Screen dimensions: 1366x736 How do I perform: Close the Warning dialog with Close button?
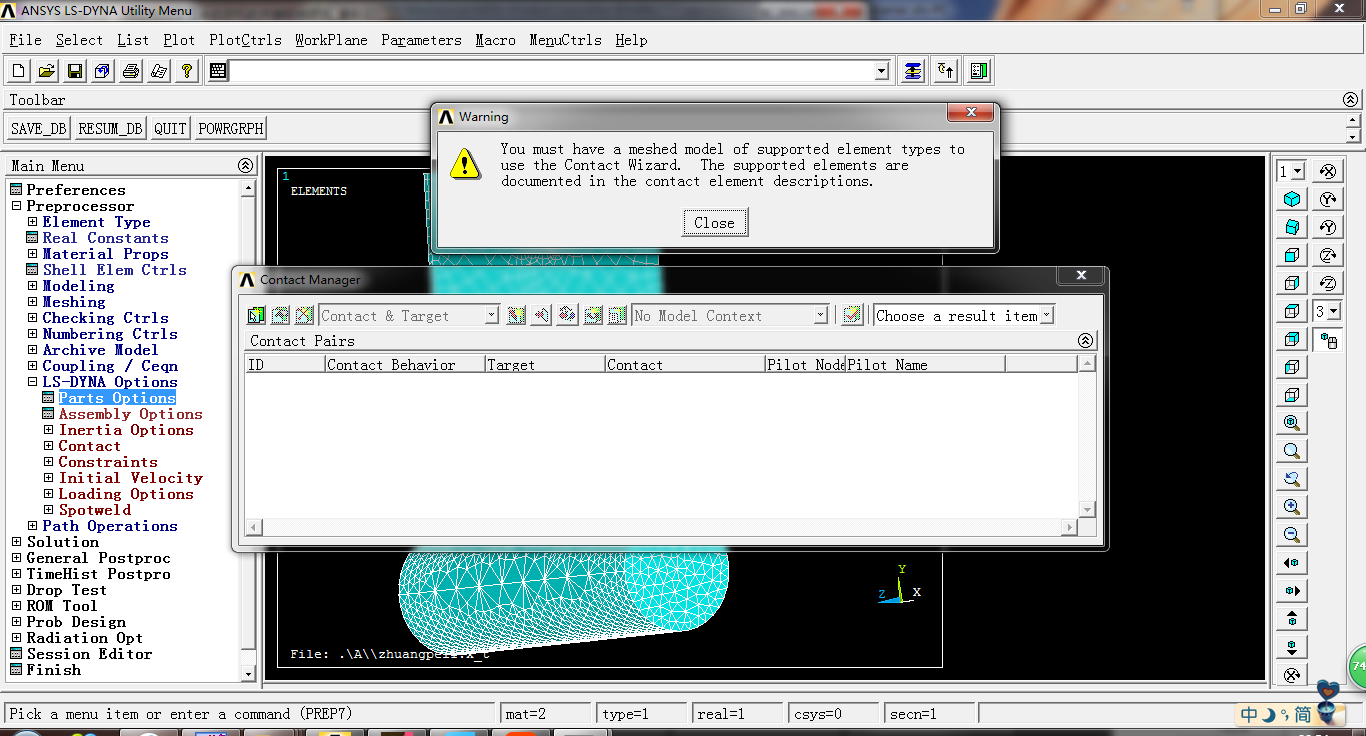pyautogui.click(x=714, y=223)
